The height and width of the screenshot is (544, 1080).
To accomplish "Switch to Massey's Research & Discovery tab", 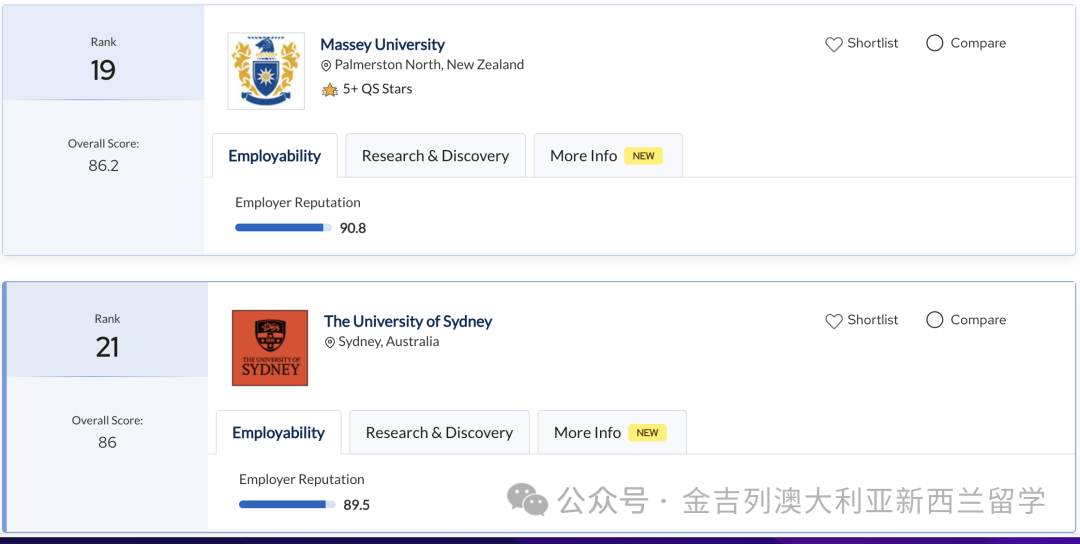I will coord(435,156).
